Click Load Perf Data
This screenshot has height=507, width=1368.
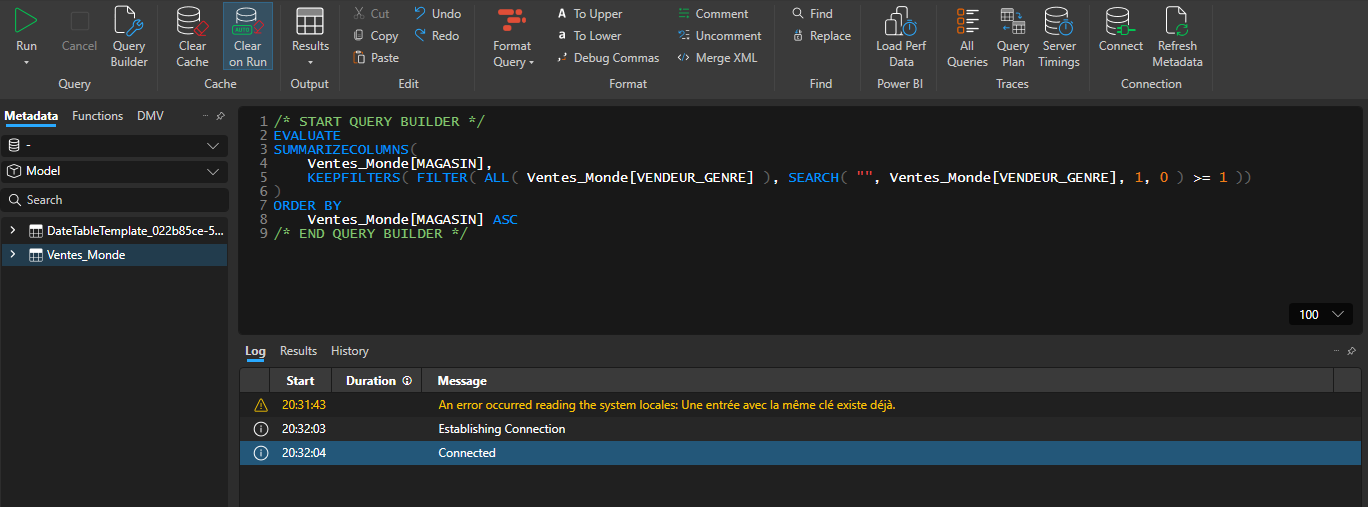click(x=901, y=37)
